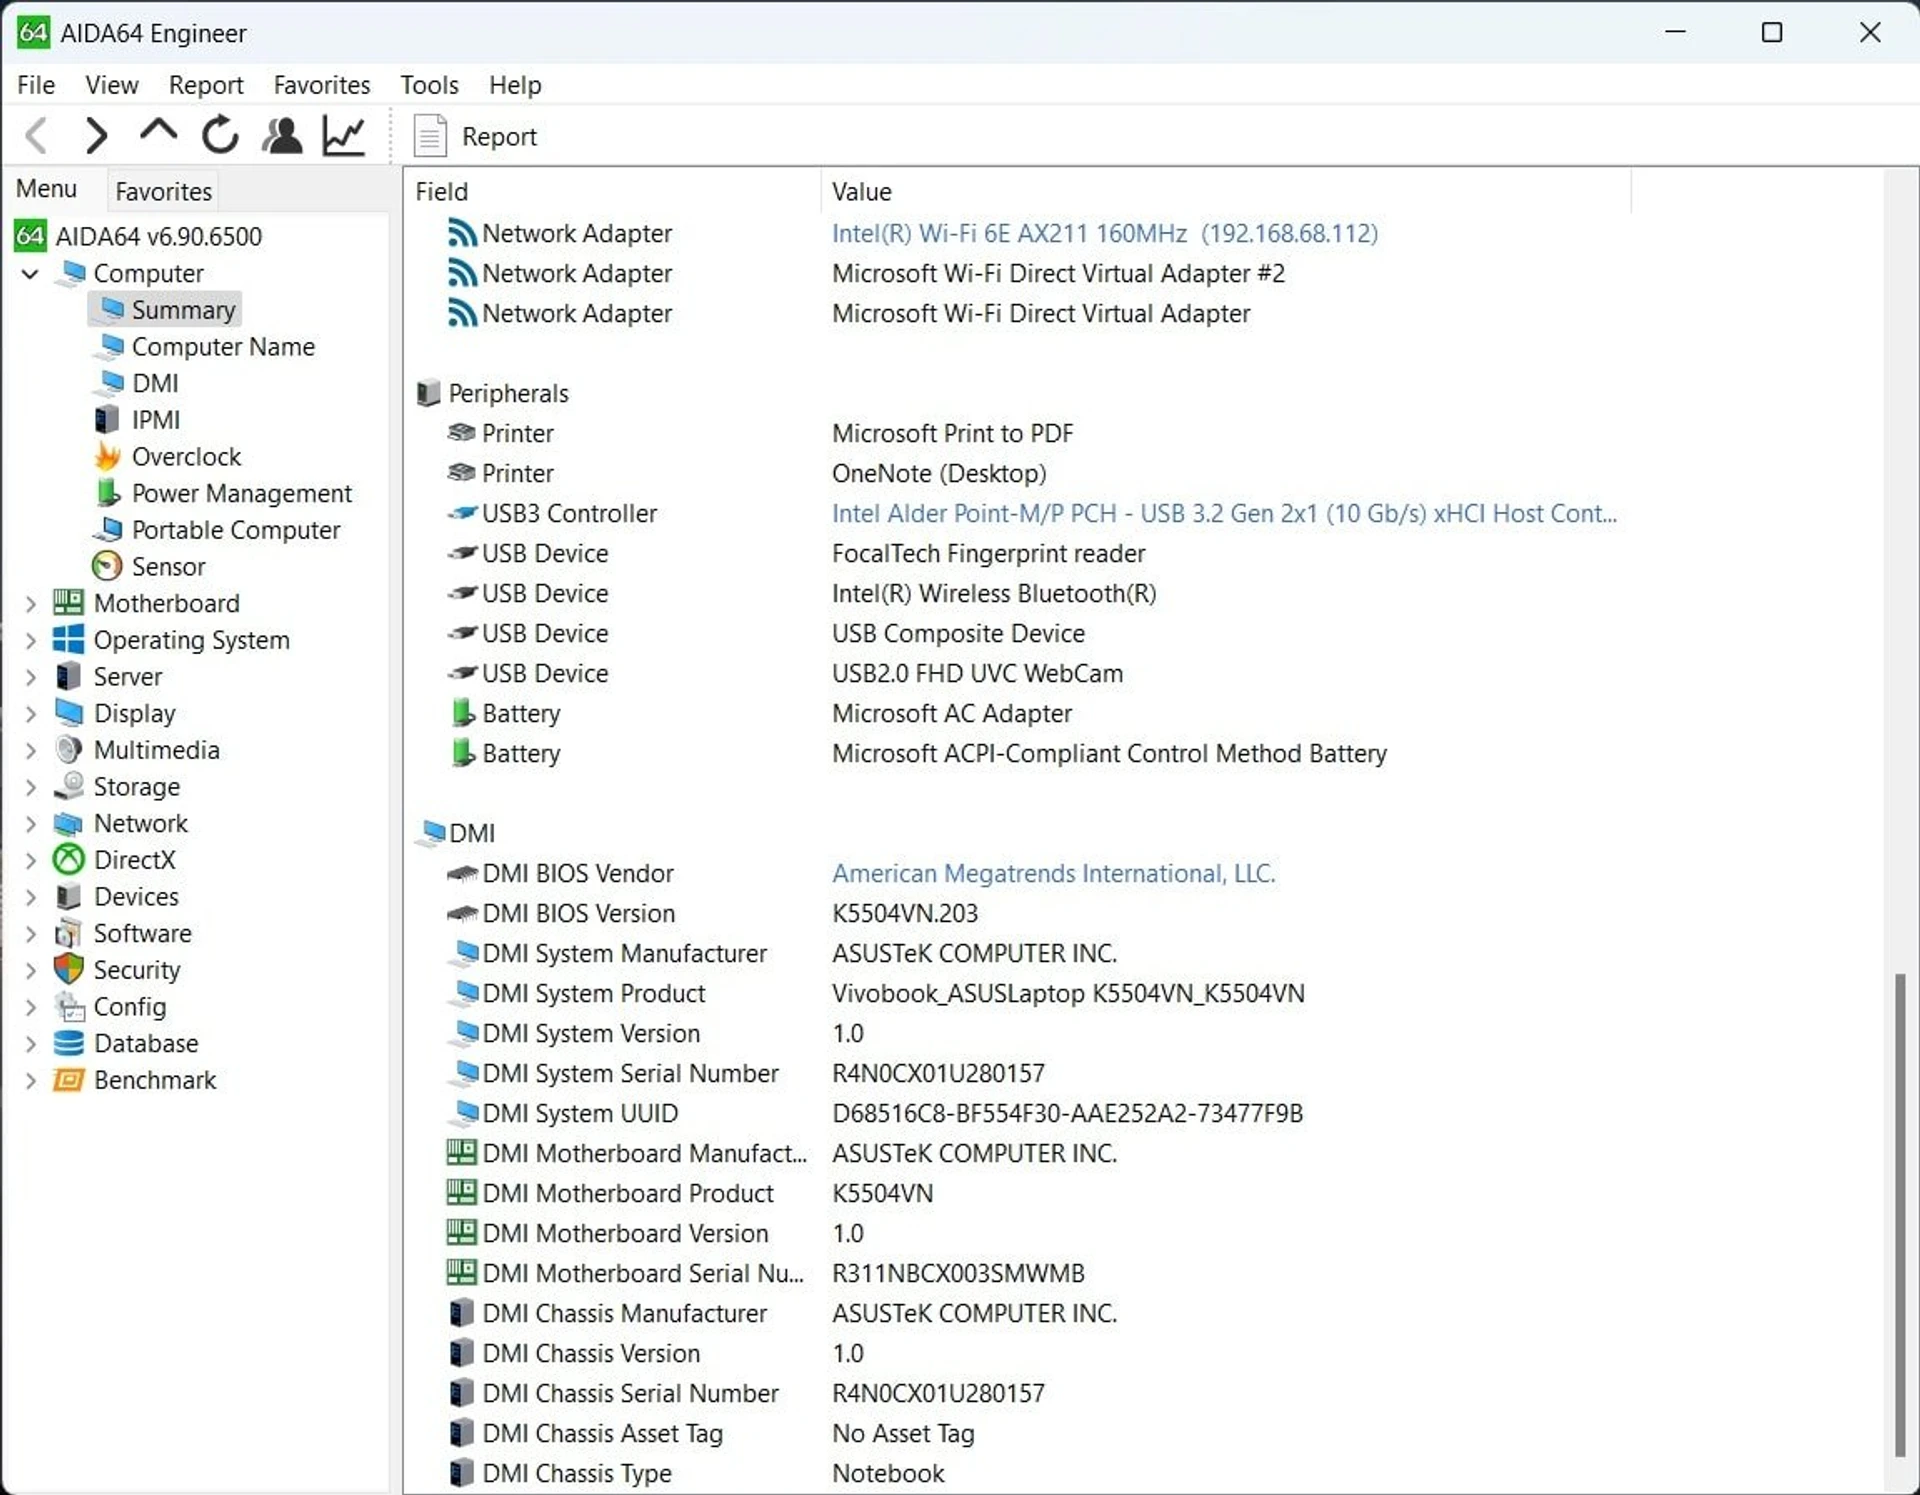The image size is (1920, 1495).
Task: Switch to the Menu tab
Action: (46, 189)
